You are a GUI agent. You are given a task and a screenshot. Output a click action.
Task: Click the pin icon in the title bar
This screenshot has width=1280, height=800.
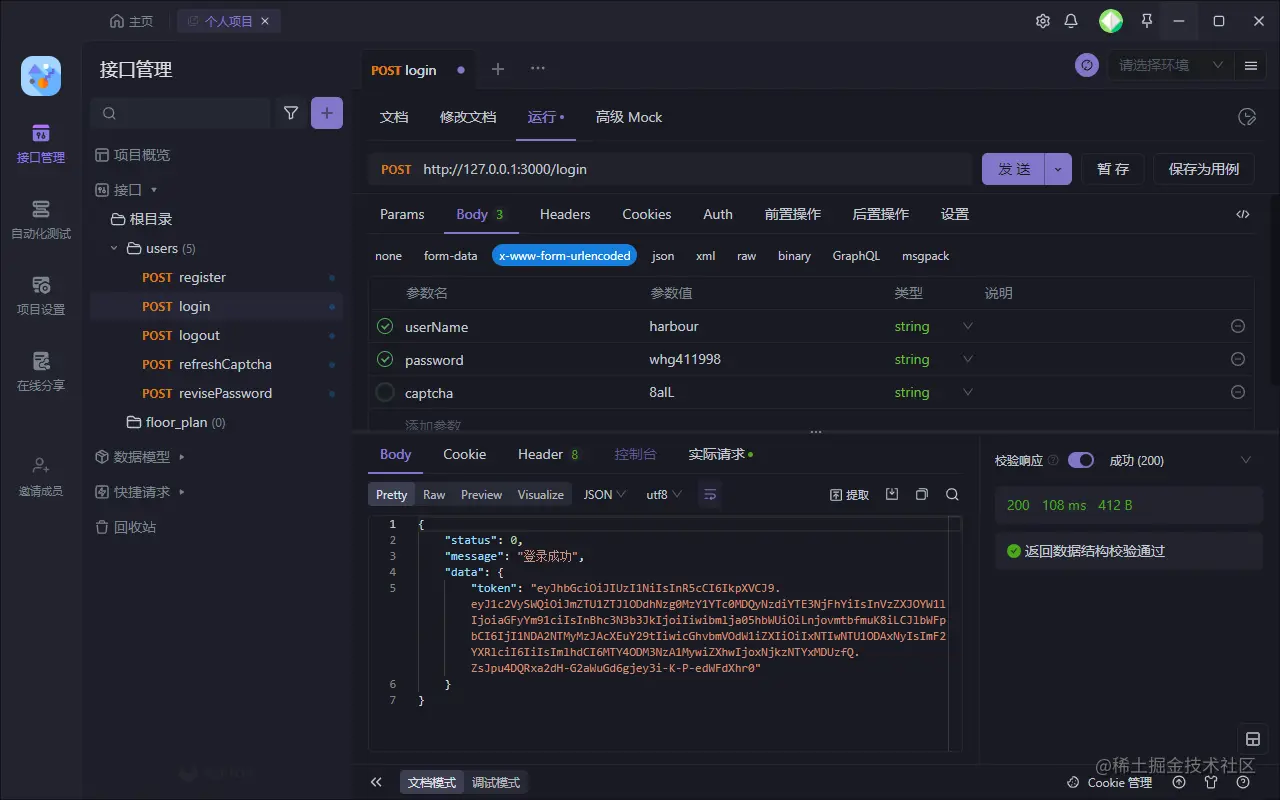[1147, 21]
